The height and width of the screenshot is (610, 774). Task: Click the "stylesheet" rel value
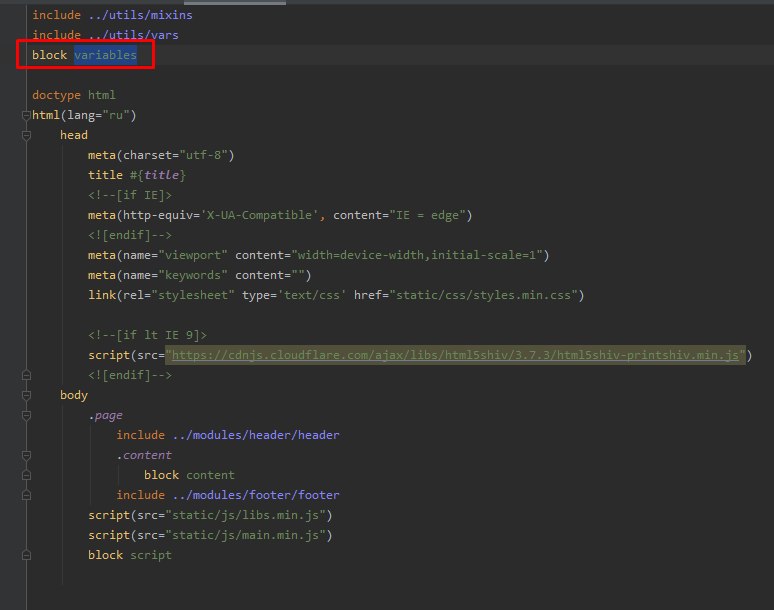[x=193, y=295]
